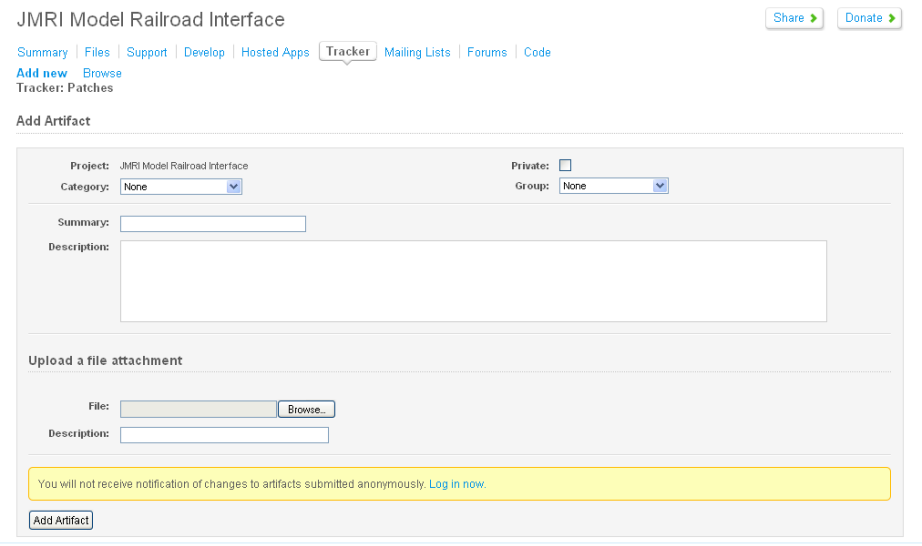The height and width of the screenshot is (546, 922).
Task: Click inside the artifact Description textarea
Action: [x=473, y=281]
